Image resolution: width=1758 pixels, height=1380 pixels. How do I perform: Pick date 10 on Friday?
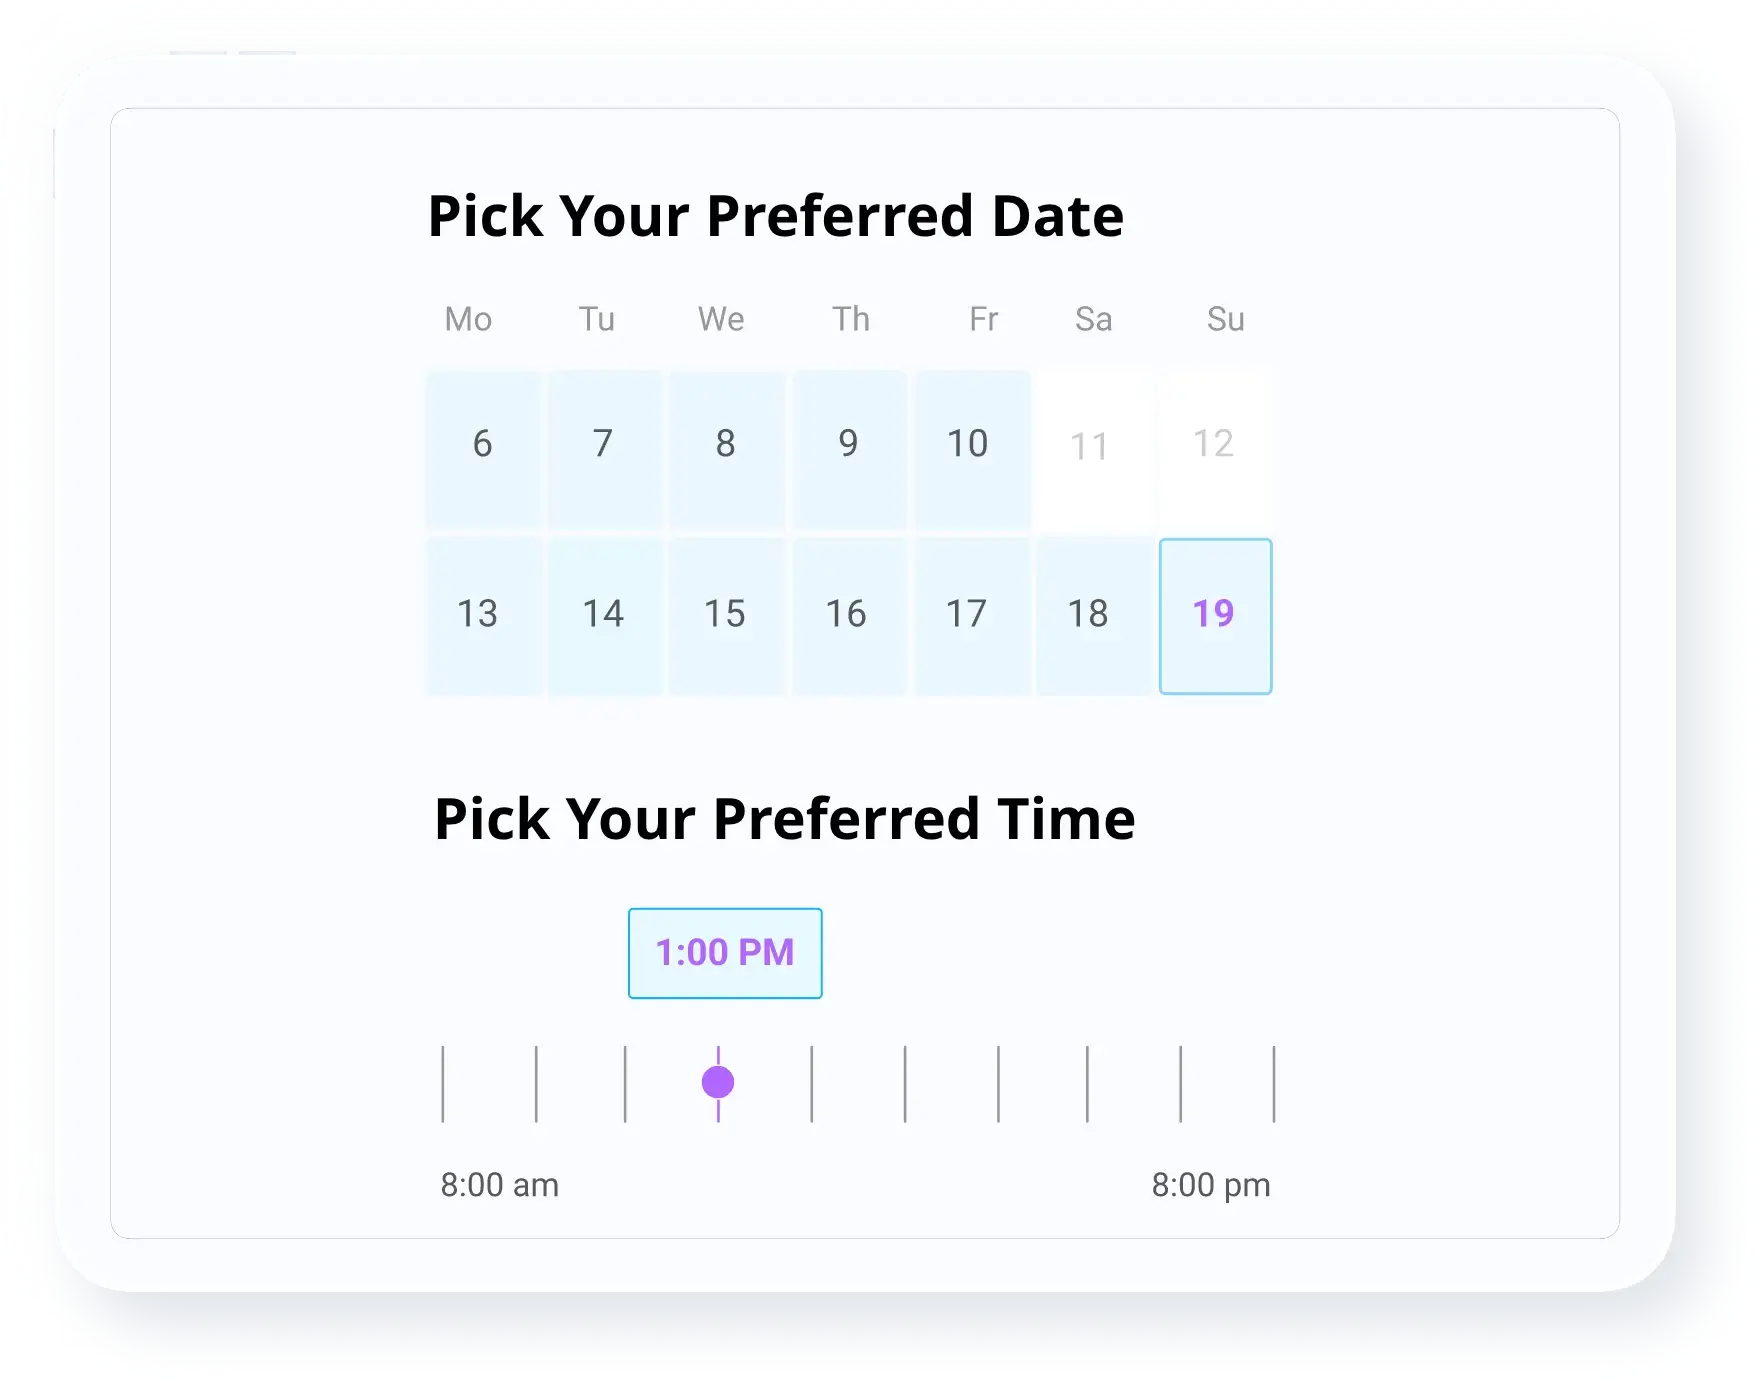[972, 448]
